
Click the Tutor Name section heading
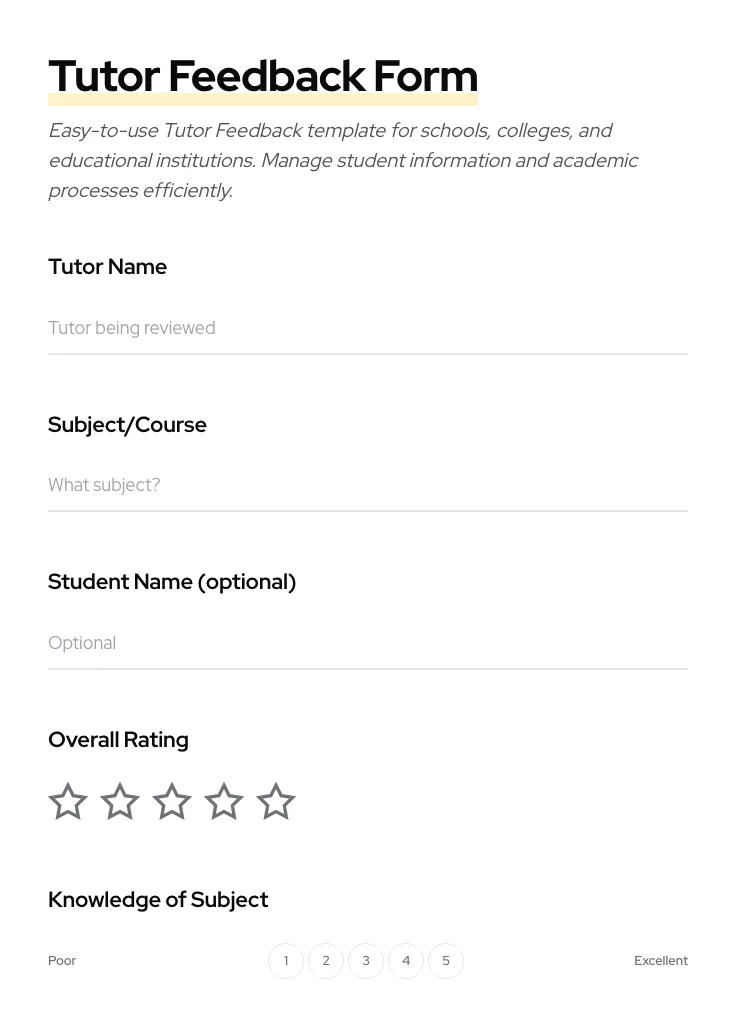pyautogui.click(x=107, y=266)
